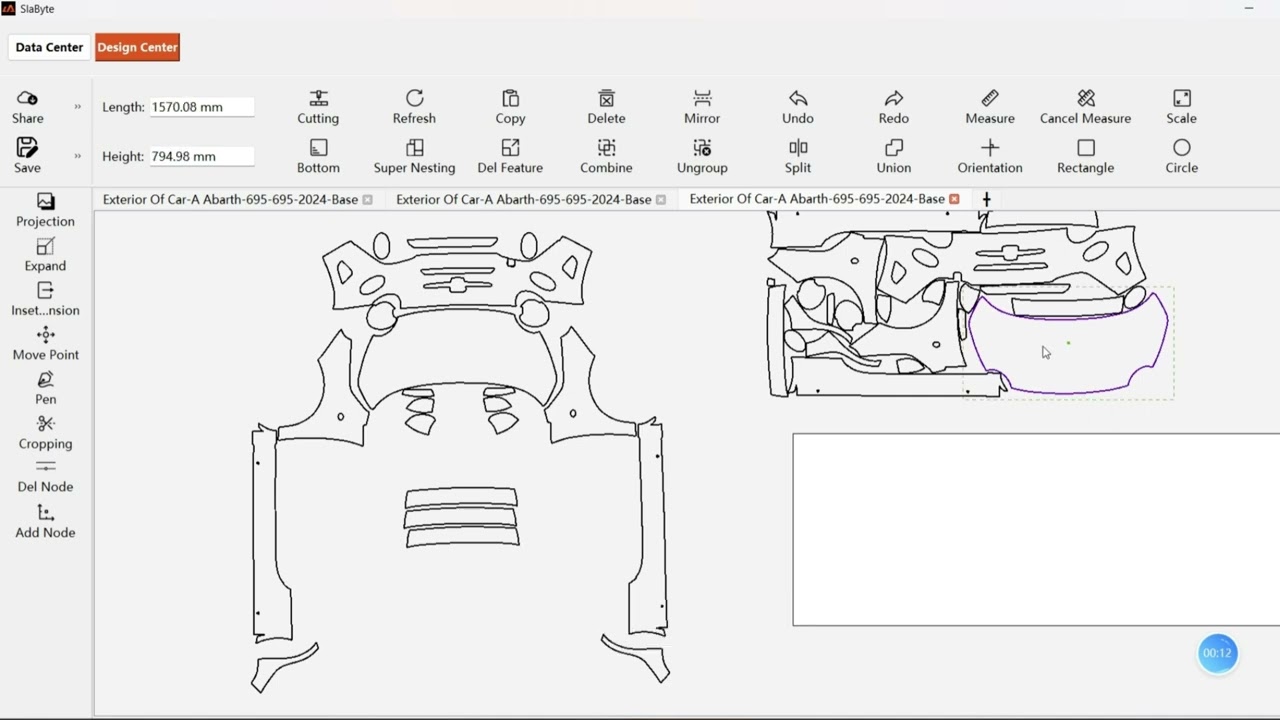Image resolution: width=1280 pixels, height=720 pixels.
Task: Click the 00:12 timer bubble
Action: (1217, 653)
